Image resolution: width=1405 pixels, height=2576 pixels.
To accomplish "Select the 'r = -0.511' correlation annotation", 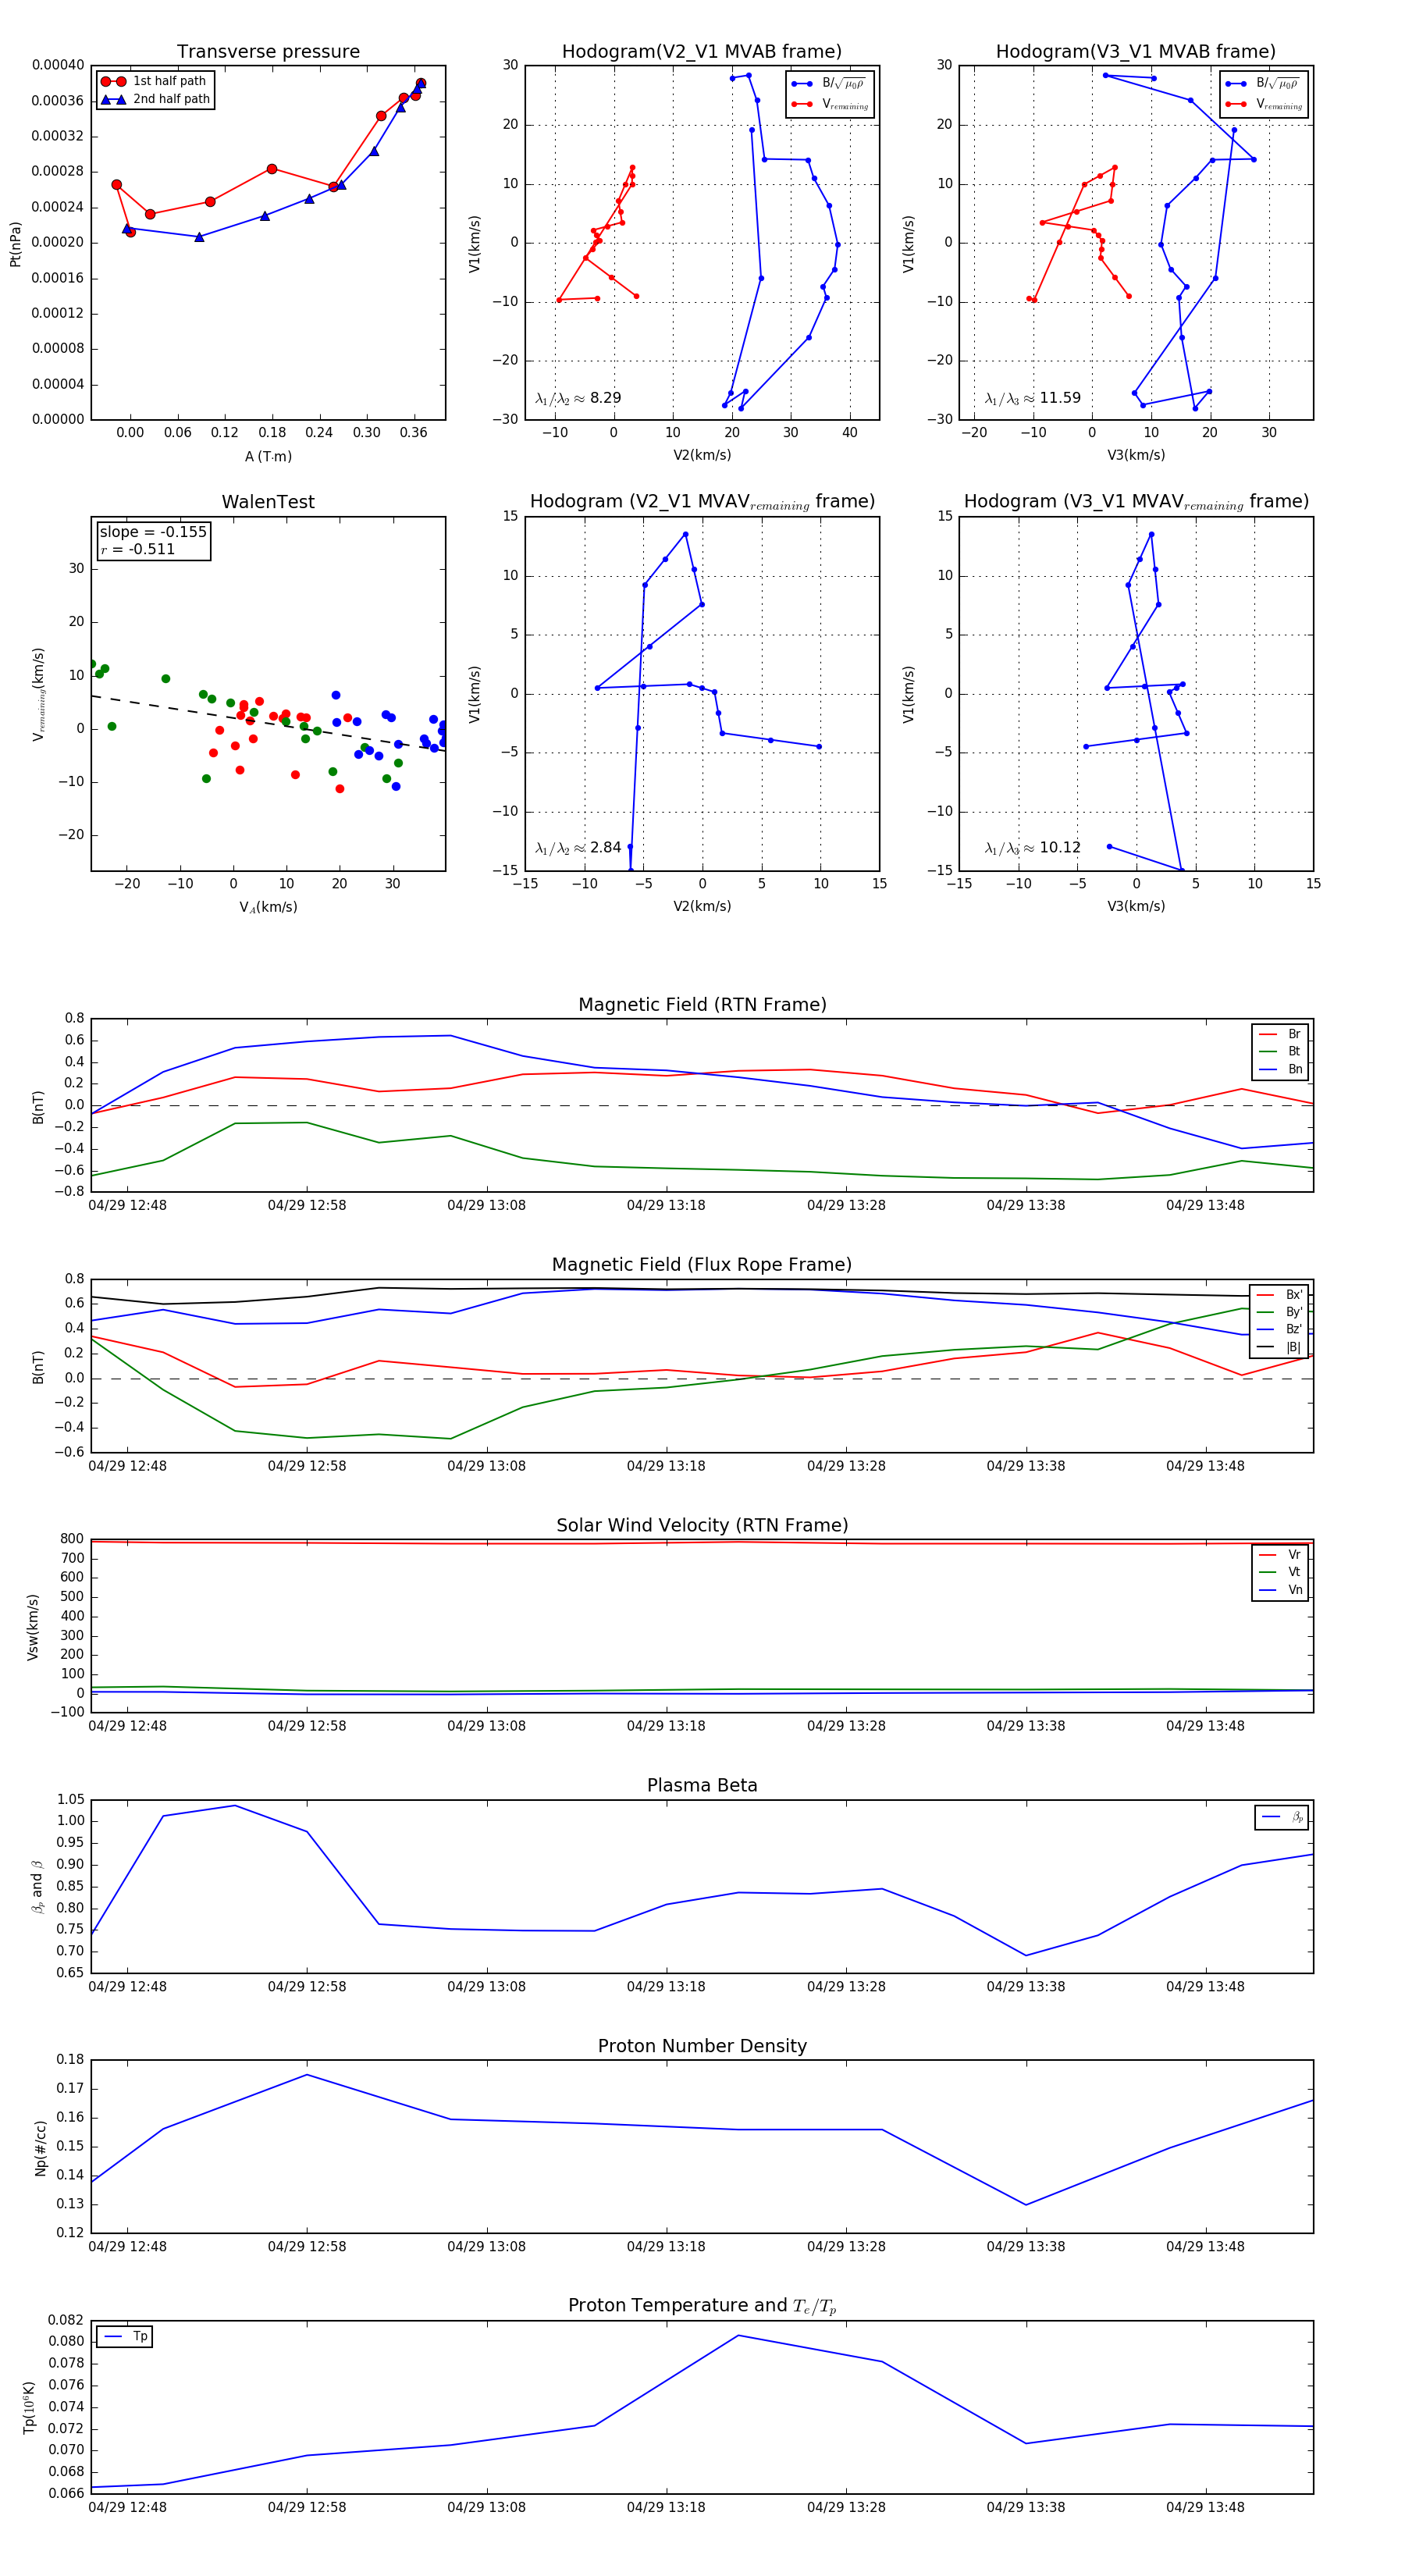I will point(137,549).
